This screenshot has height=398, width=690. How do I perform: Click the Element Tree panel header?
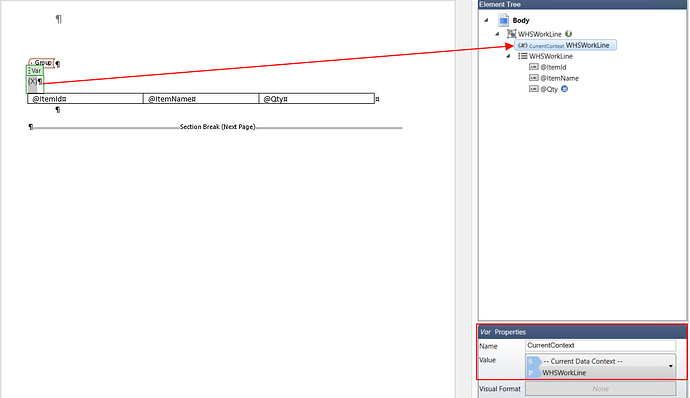[x=583, y=4]
